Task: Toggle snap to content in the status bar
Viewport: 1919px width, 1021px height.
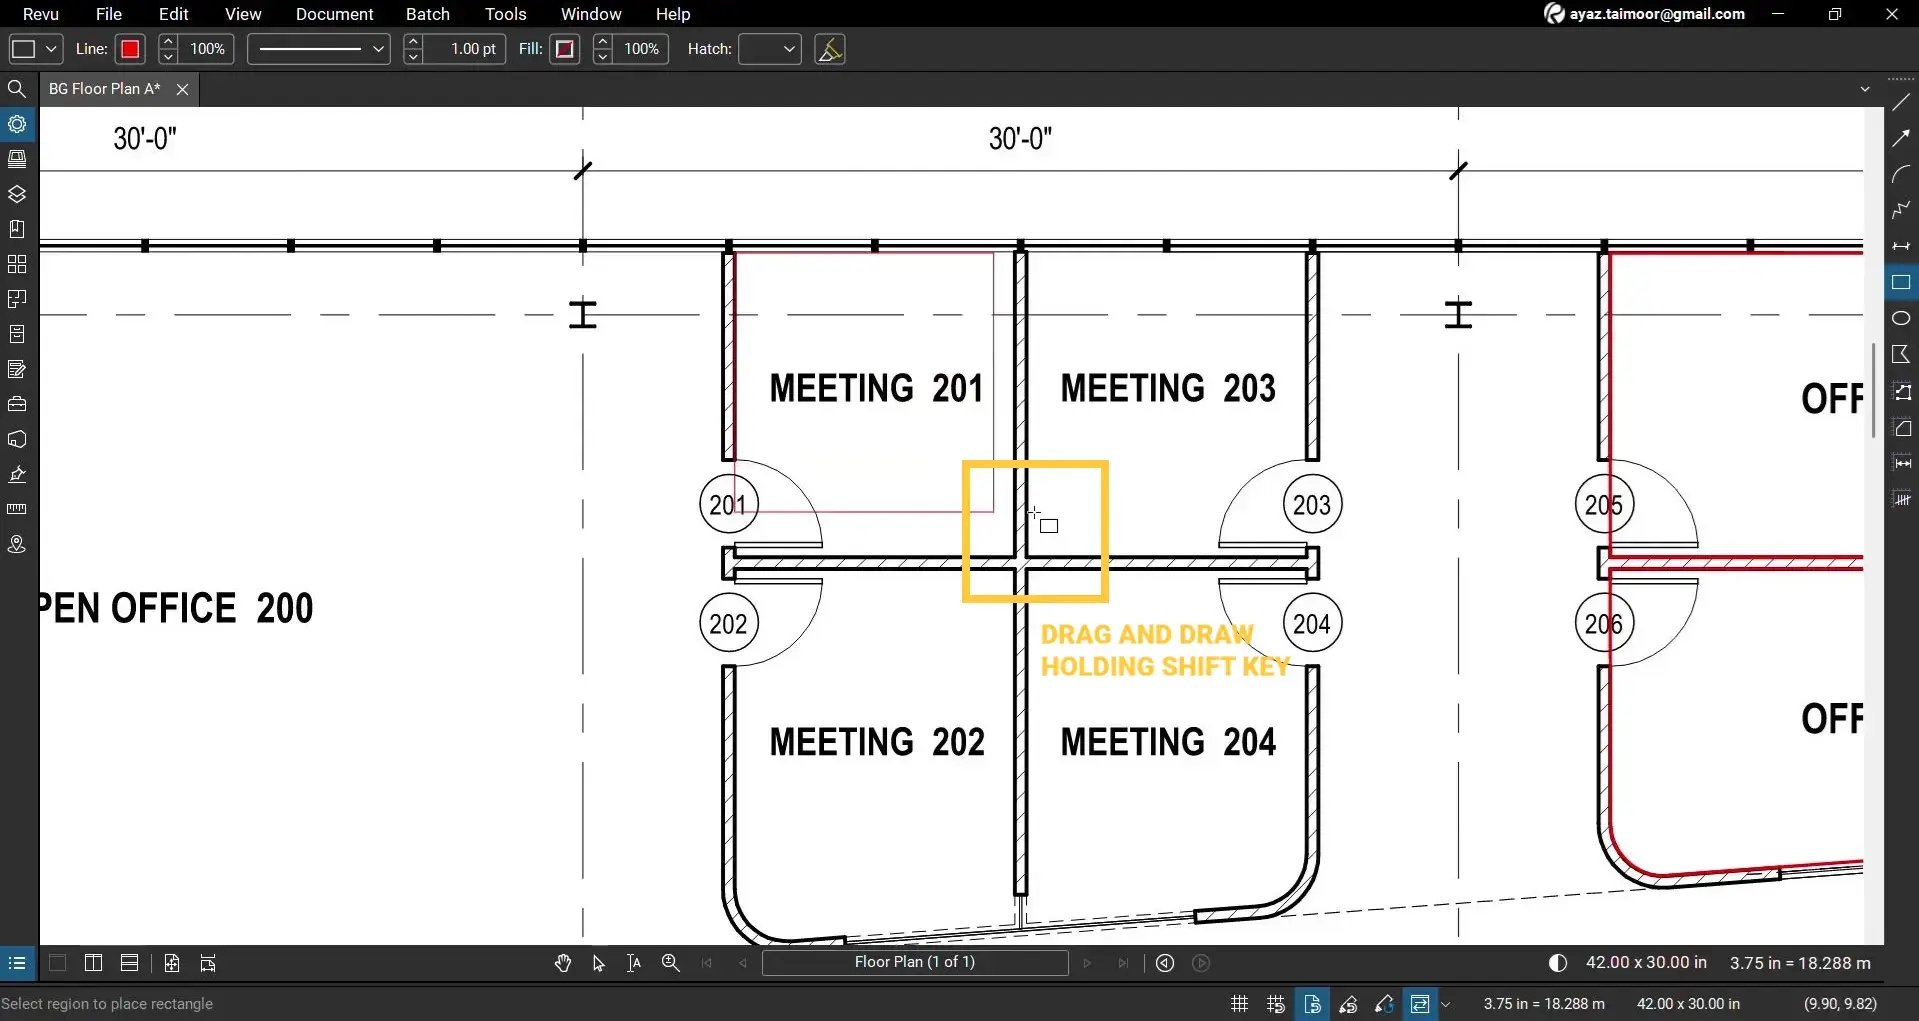Action: click(1312, 1003)
